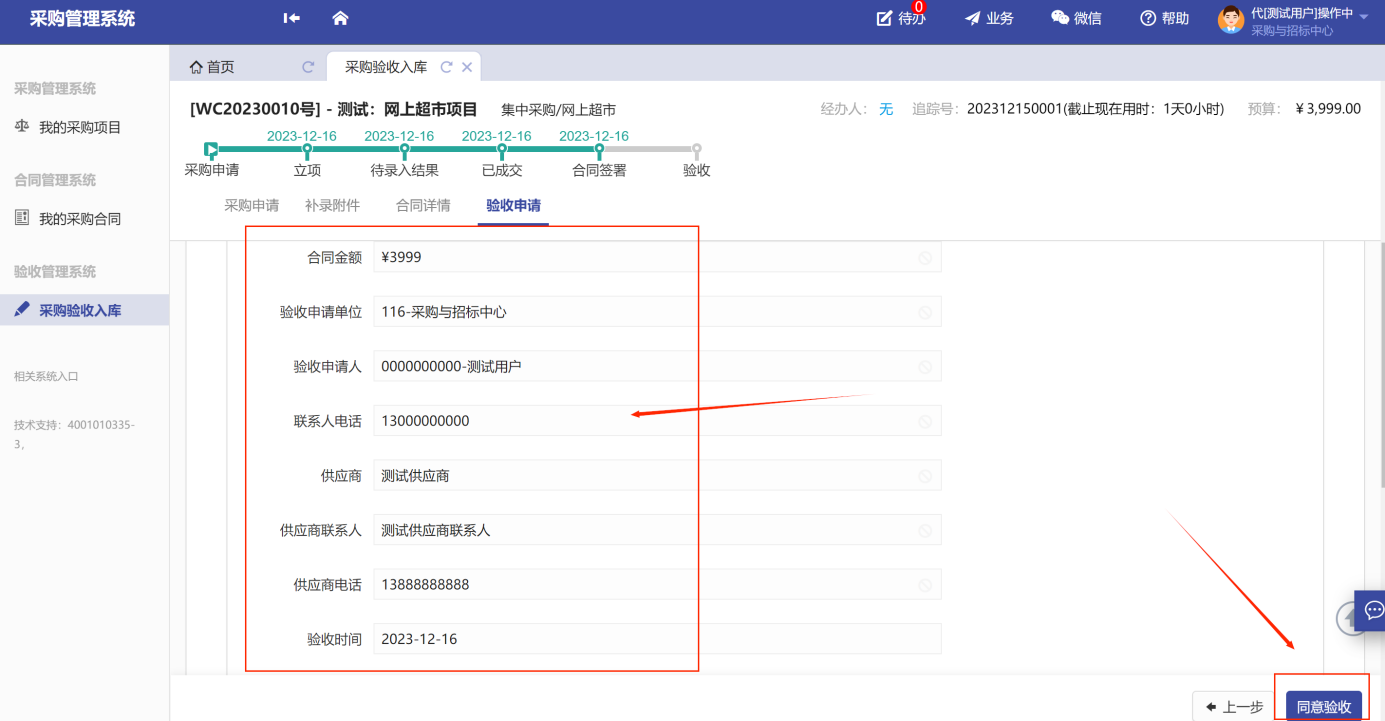Image resolution: width=1385 pixels, height=721 pixels.
Task: Go to home via house icon
Action: pos(340,18)
